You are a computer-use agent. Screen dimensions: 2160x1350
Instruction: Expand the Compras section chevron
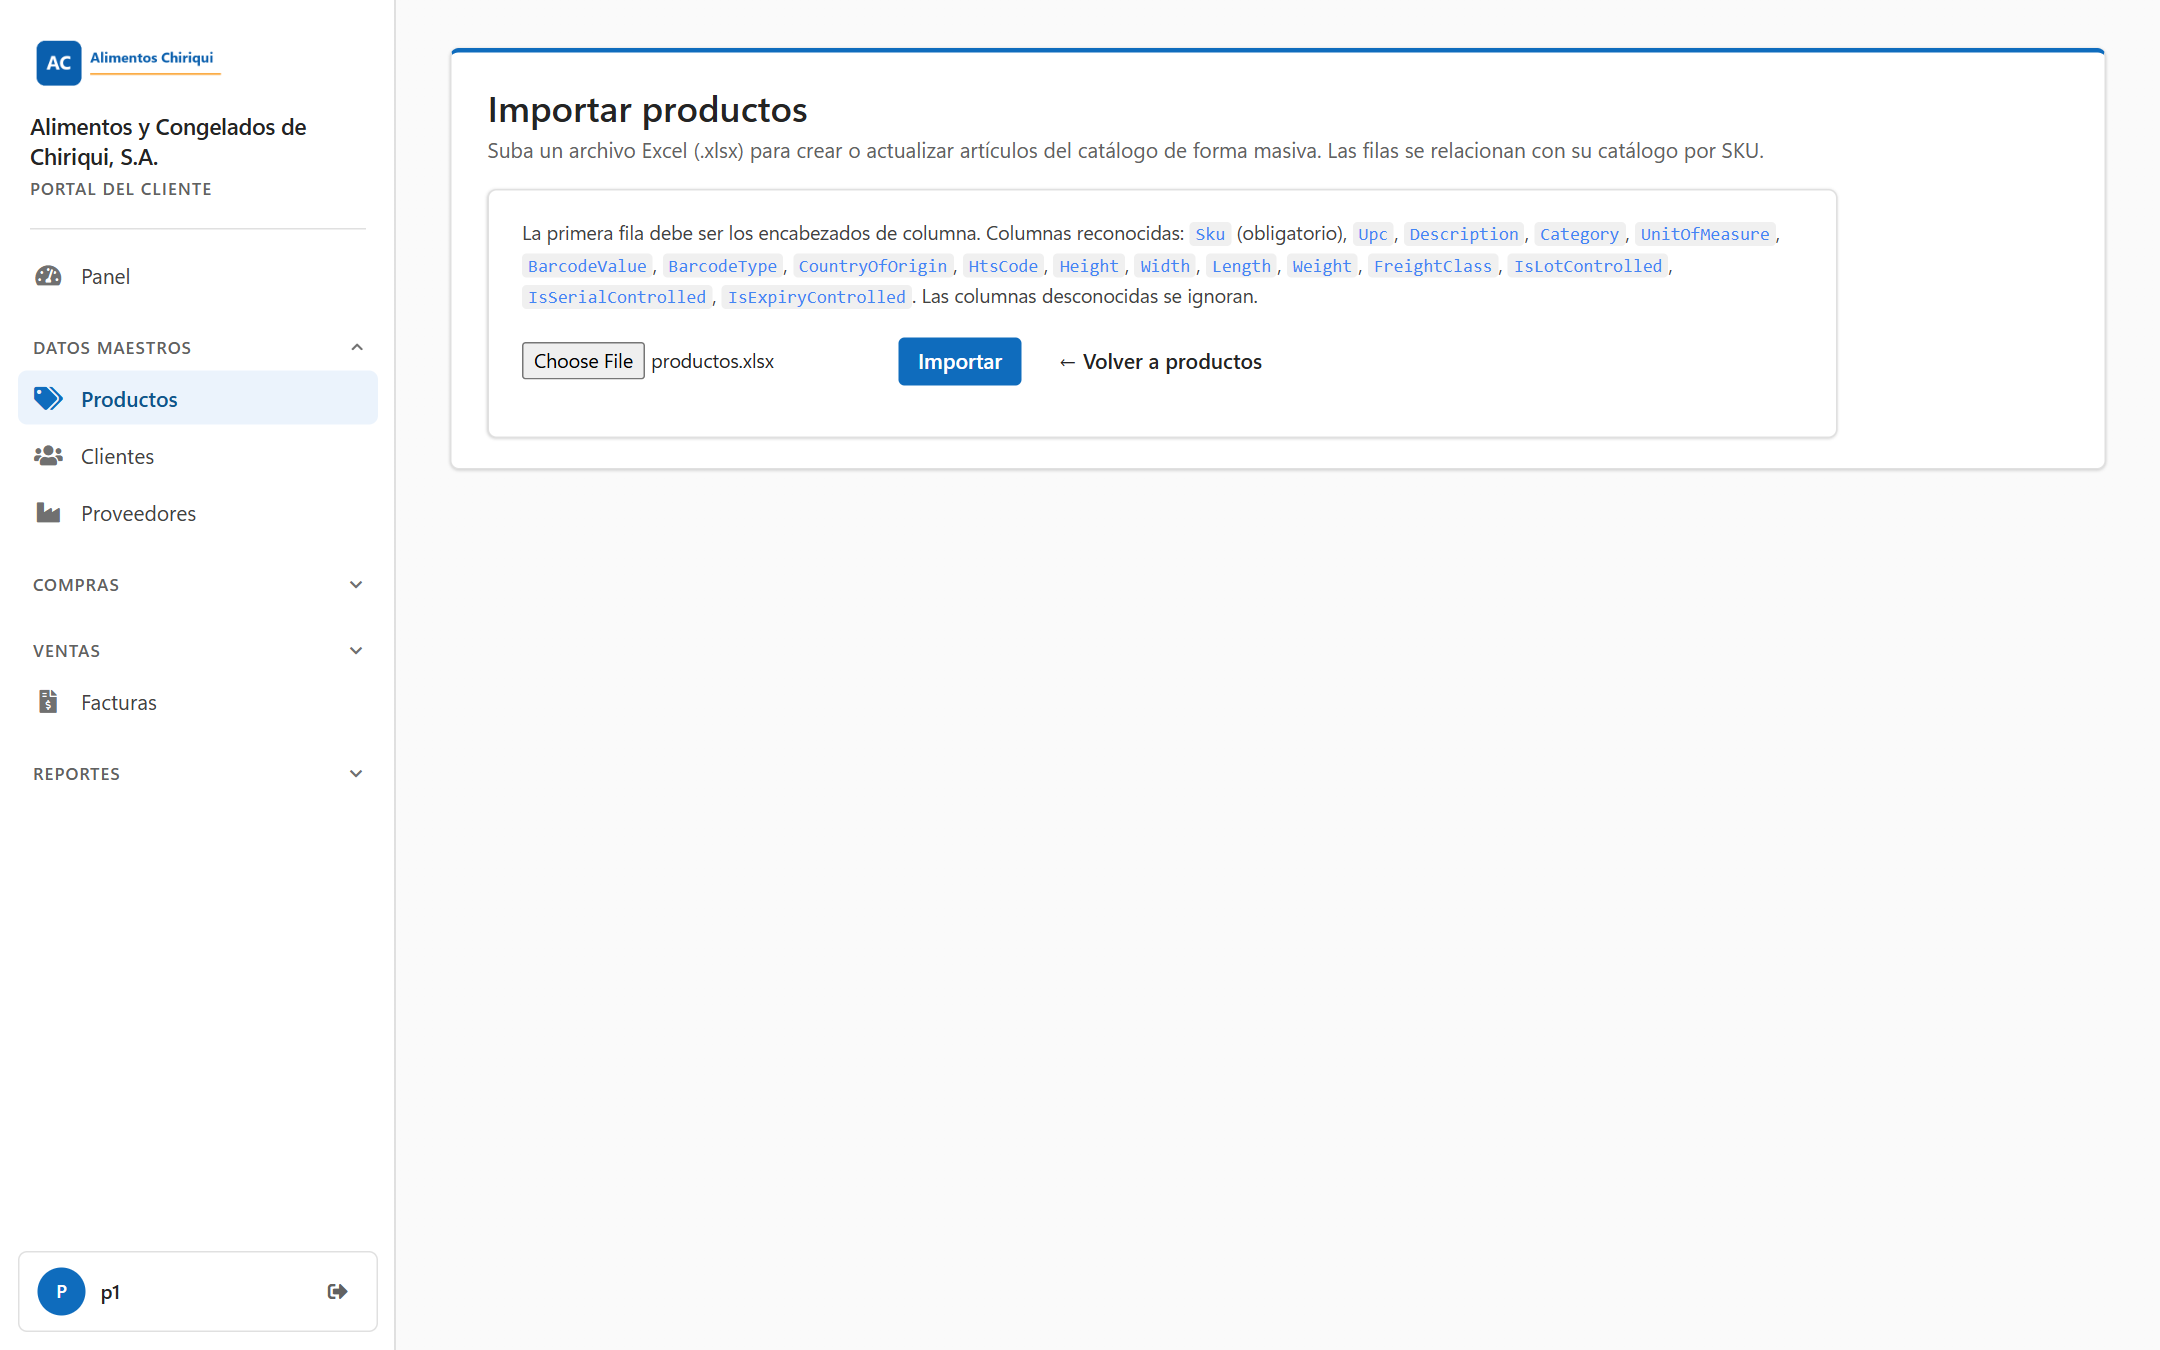[356, 585]
